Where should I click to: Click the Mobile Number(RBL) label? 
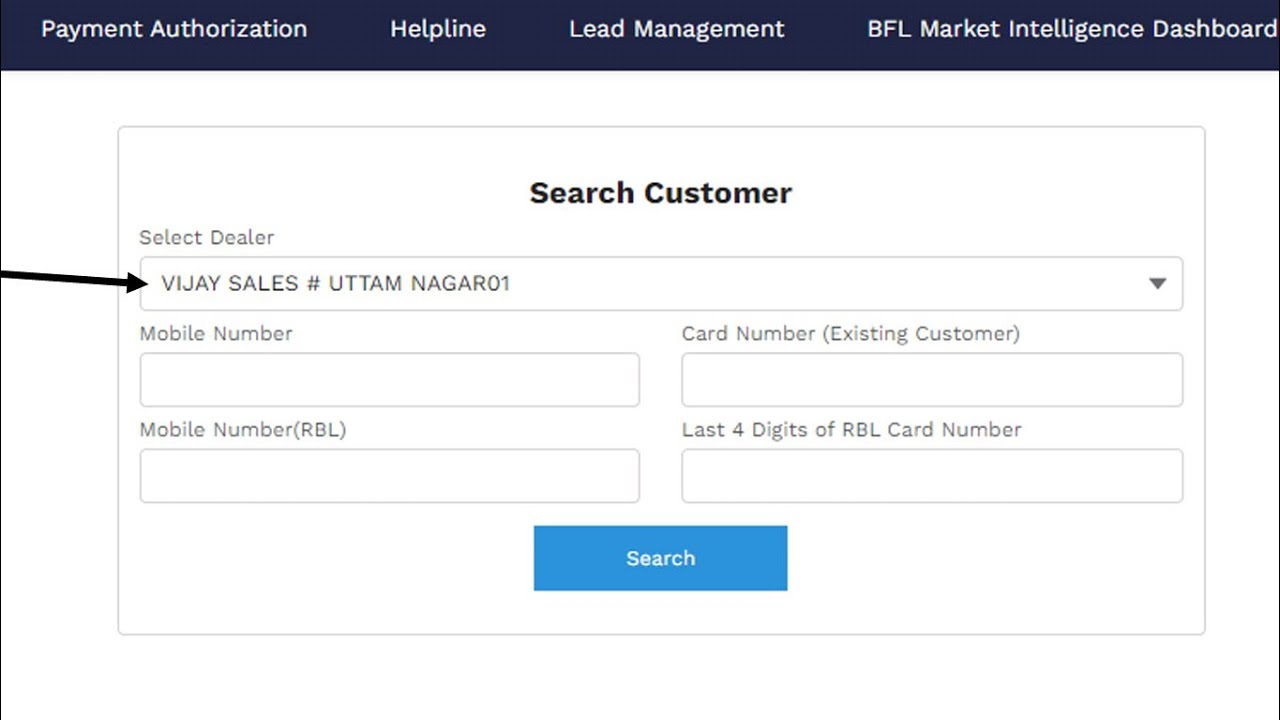click(x=243, y=430)
